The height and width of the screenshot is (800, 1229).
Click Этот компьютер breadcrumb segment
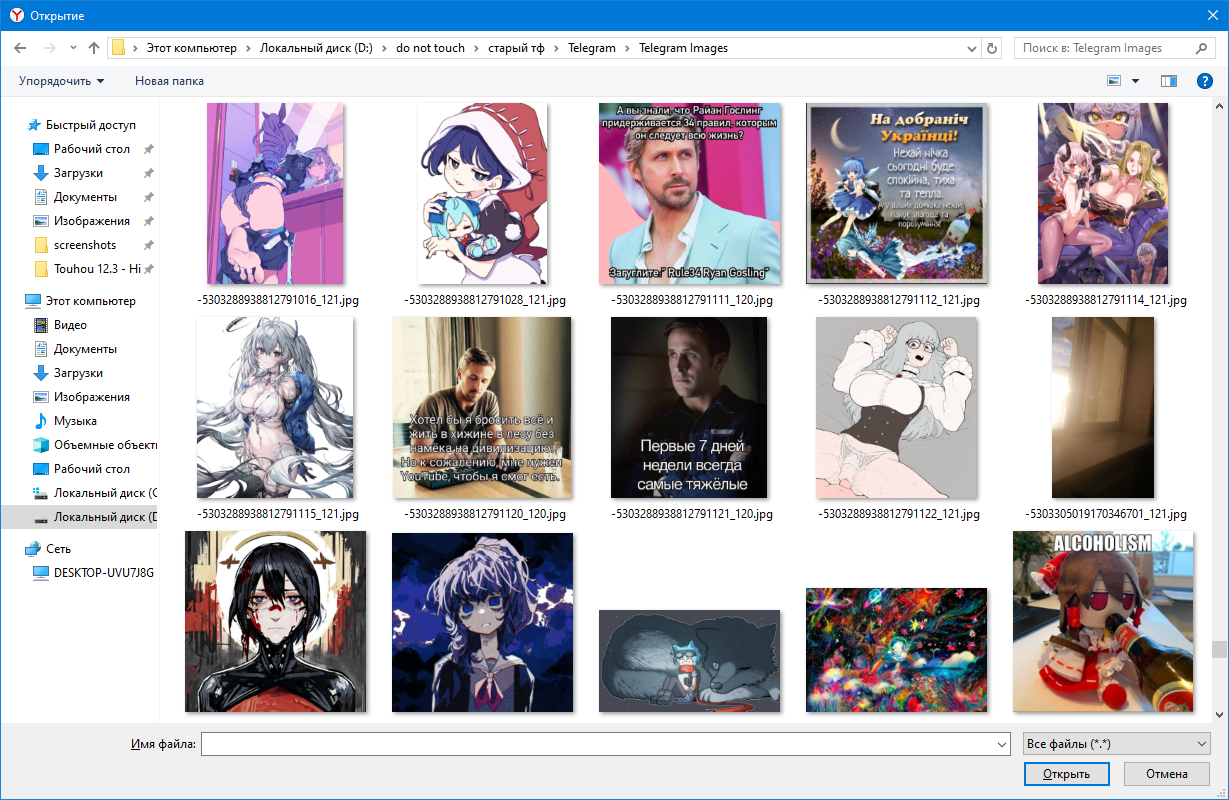pyautogui.click(x=191, y=48)
